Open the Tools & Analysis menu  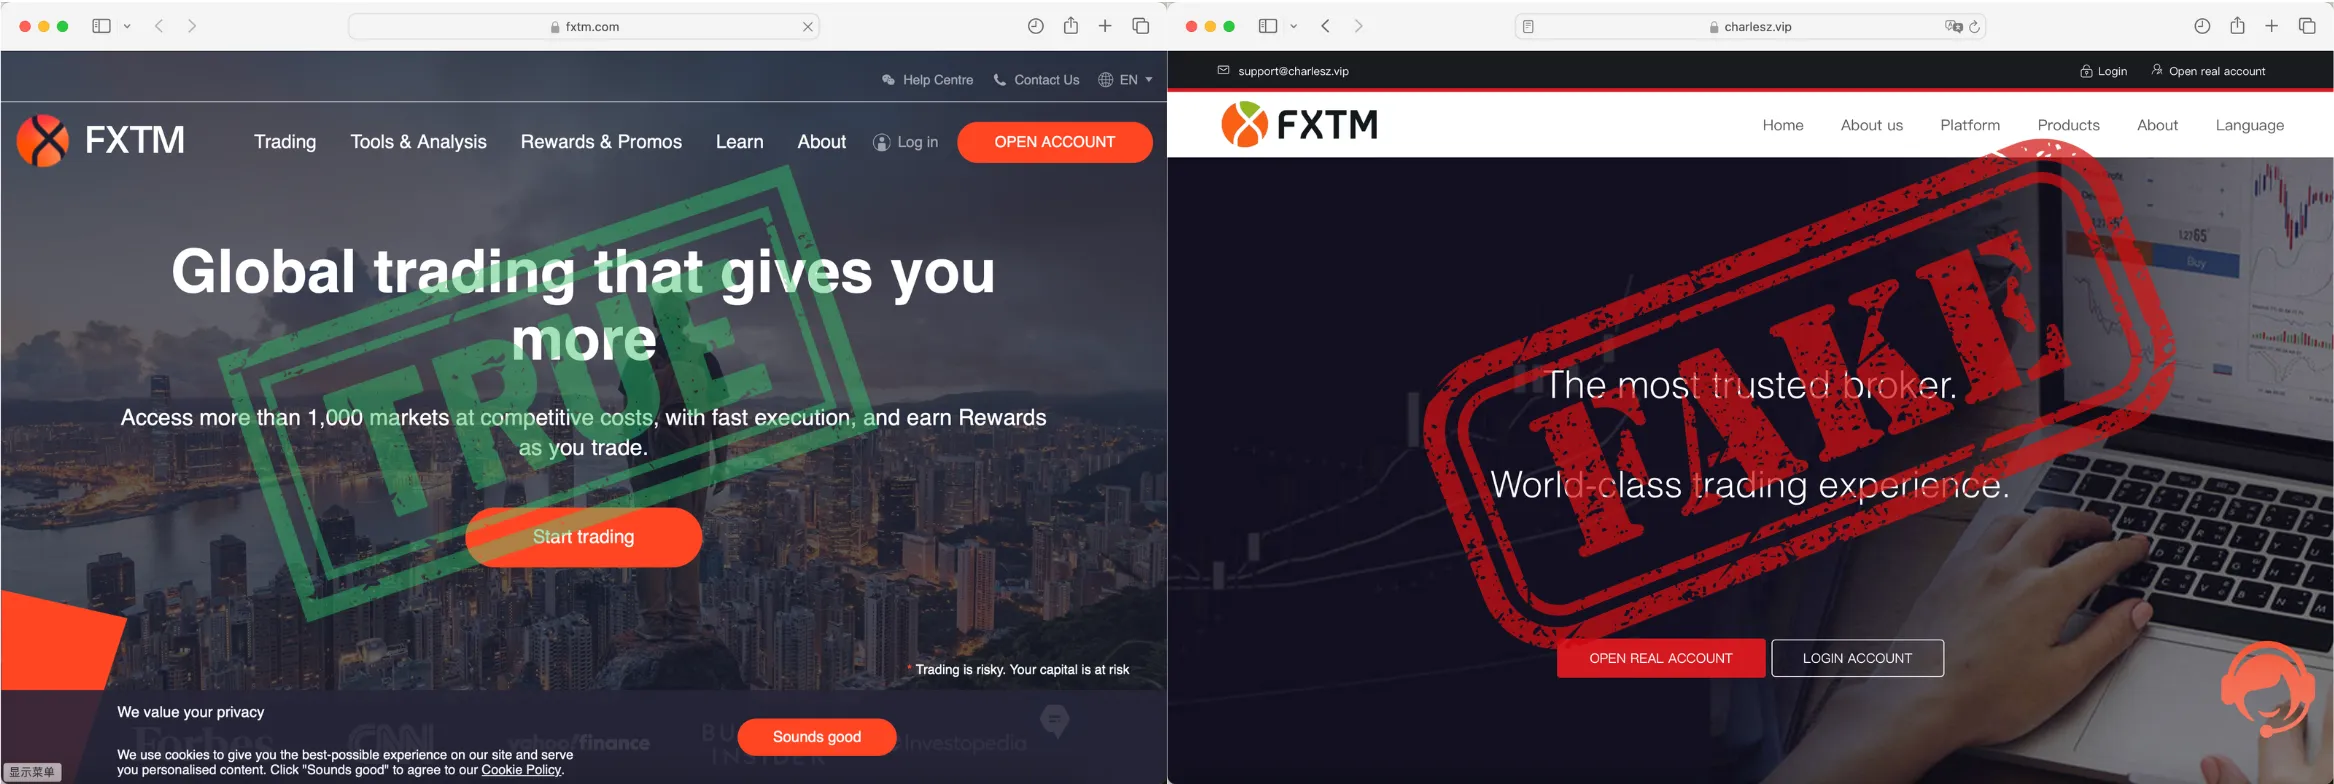point(418,142)
